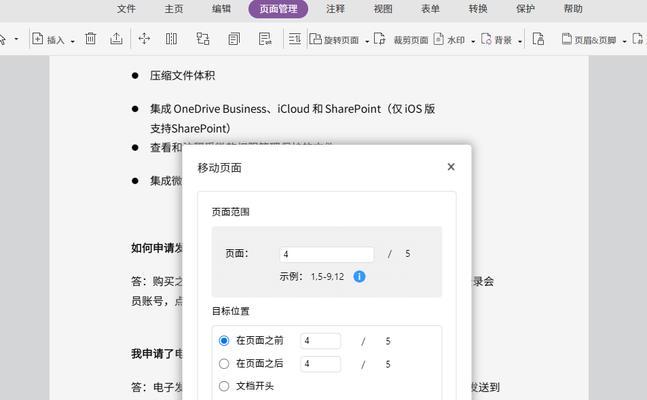Click the Page labels icon
Image resolution: width=647 pixels, height=400 pixels.
(265, 39)
